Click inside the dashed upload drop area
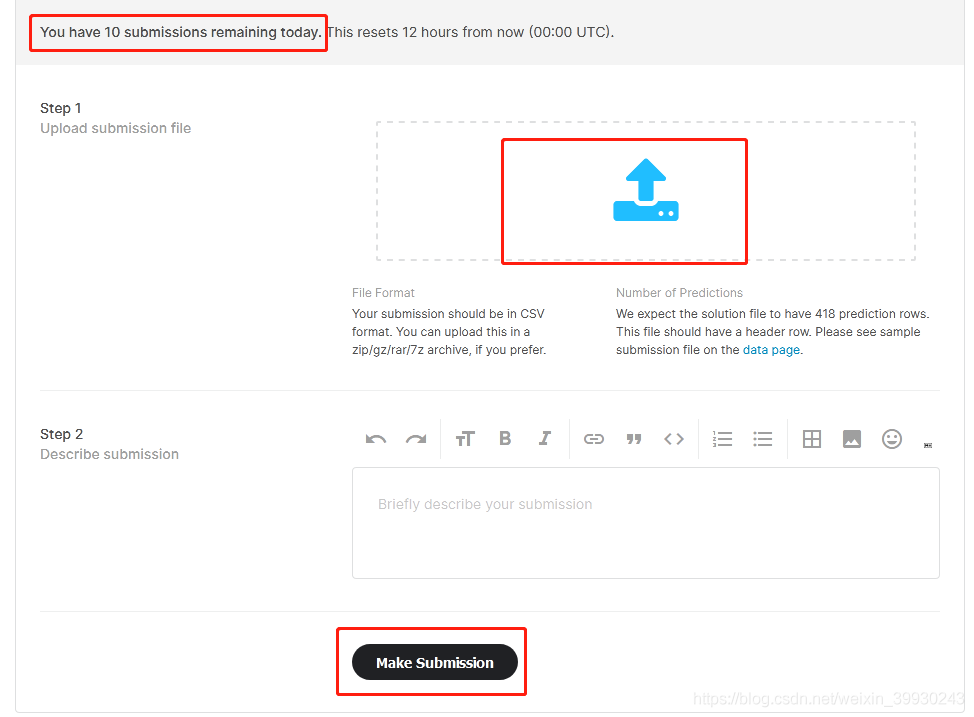This screenshot has width=974, height=717. [645, 191]
